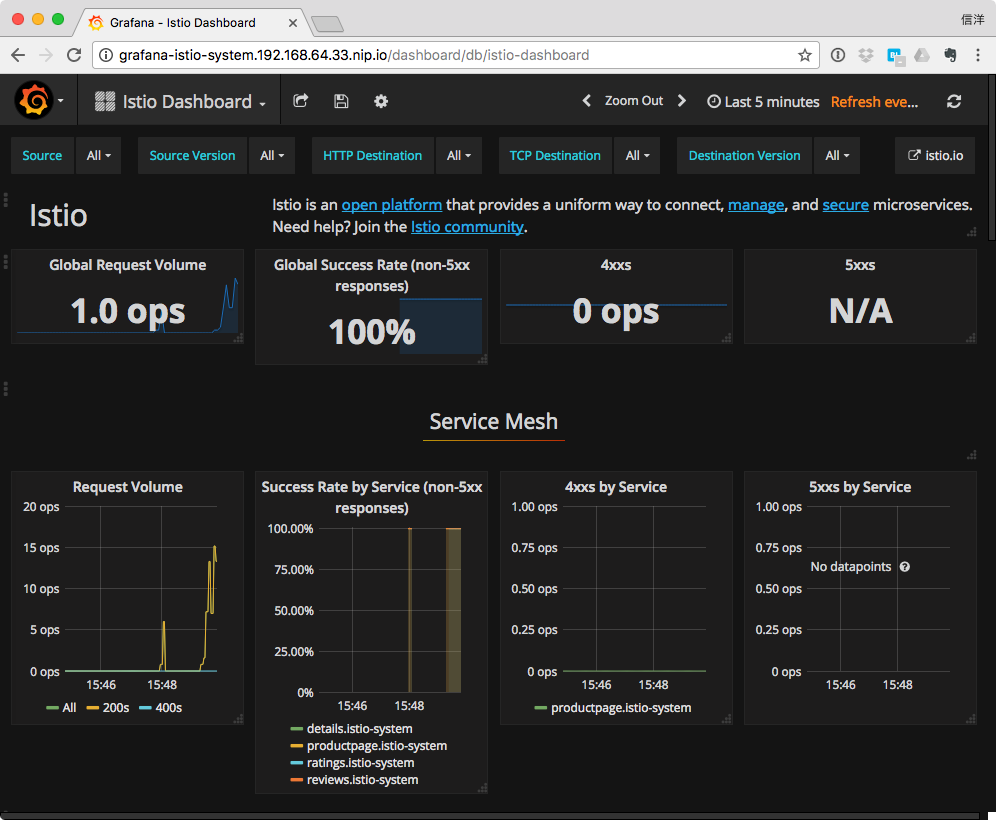Viewport: 996px width, 820px height.
Task: Open the Success Rate by Service panel title menu
Action: click(x=372, y=497)
